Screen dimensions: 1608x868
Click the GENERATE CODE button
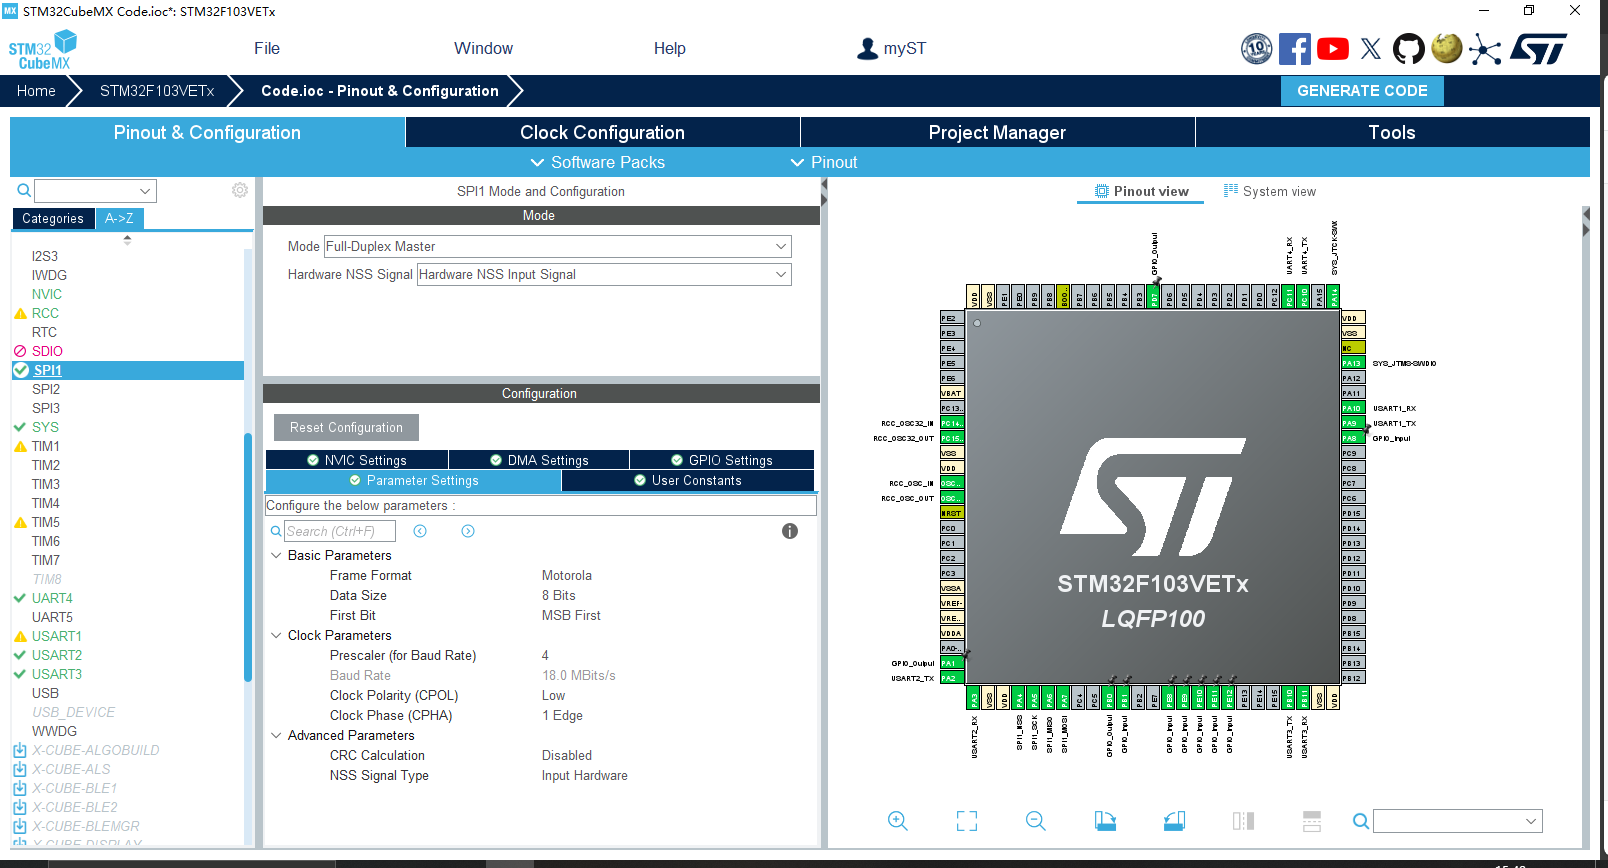[x=1362, y=90]
